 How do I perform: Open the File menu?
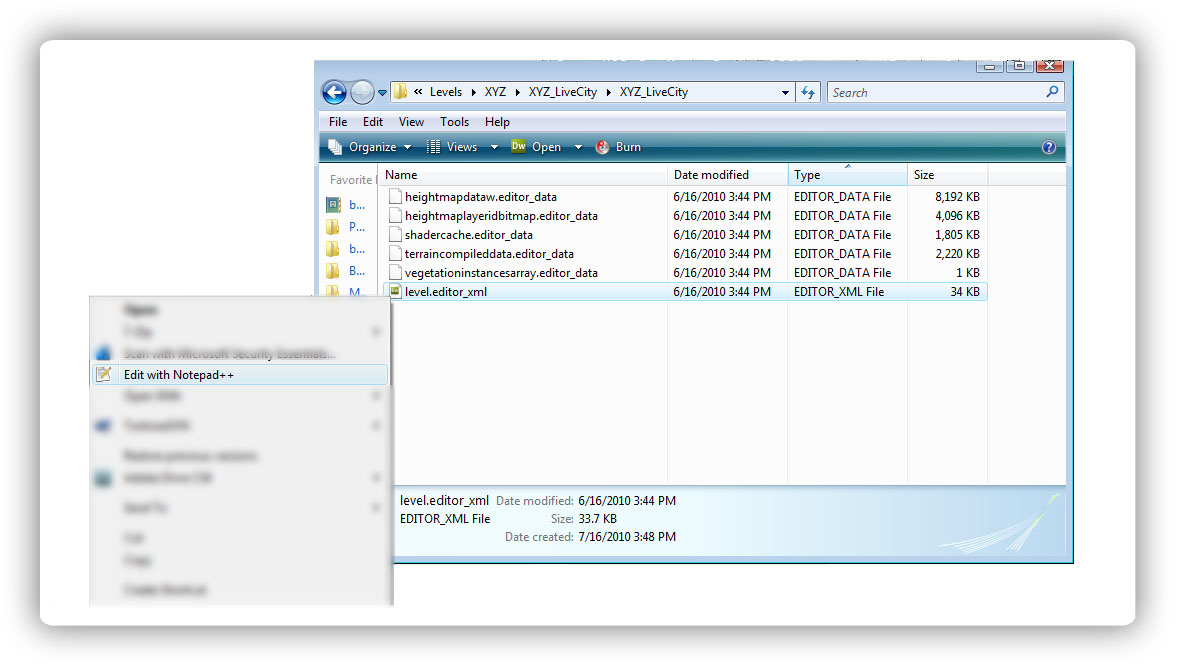pos(338,122)
